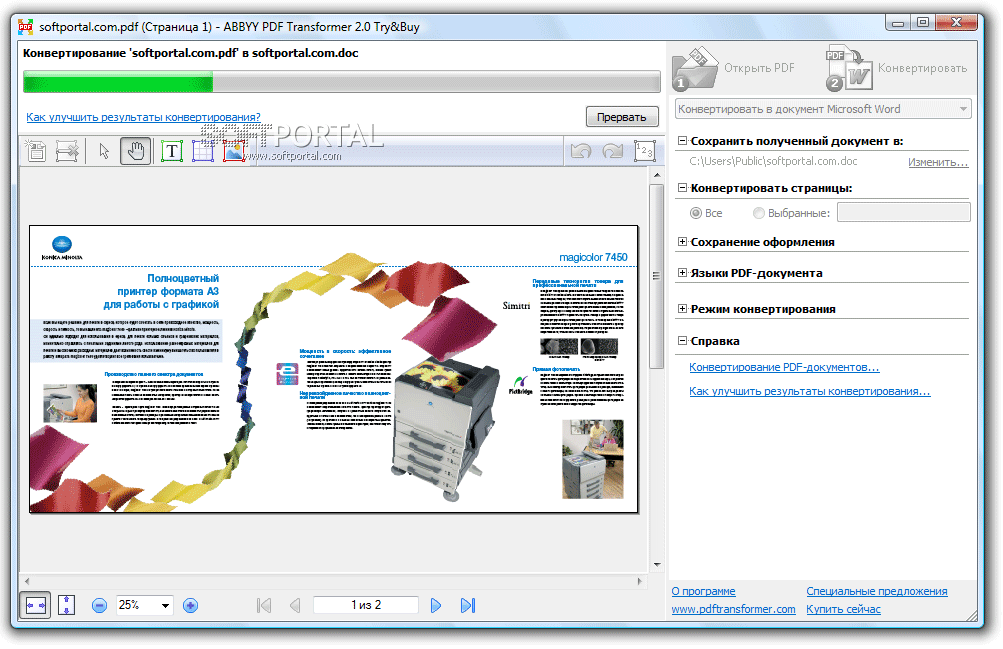Image resolution: width=1003 pixels, height=649 pixels.
Task: Expand the Режим конвертирования section
Action: (683, 309)
